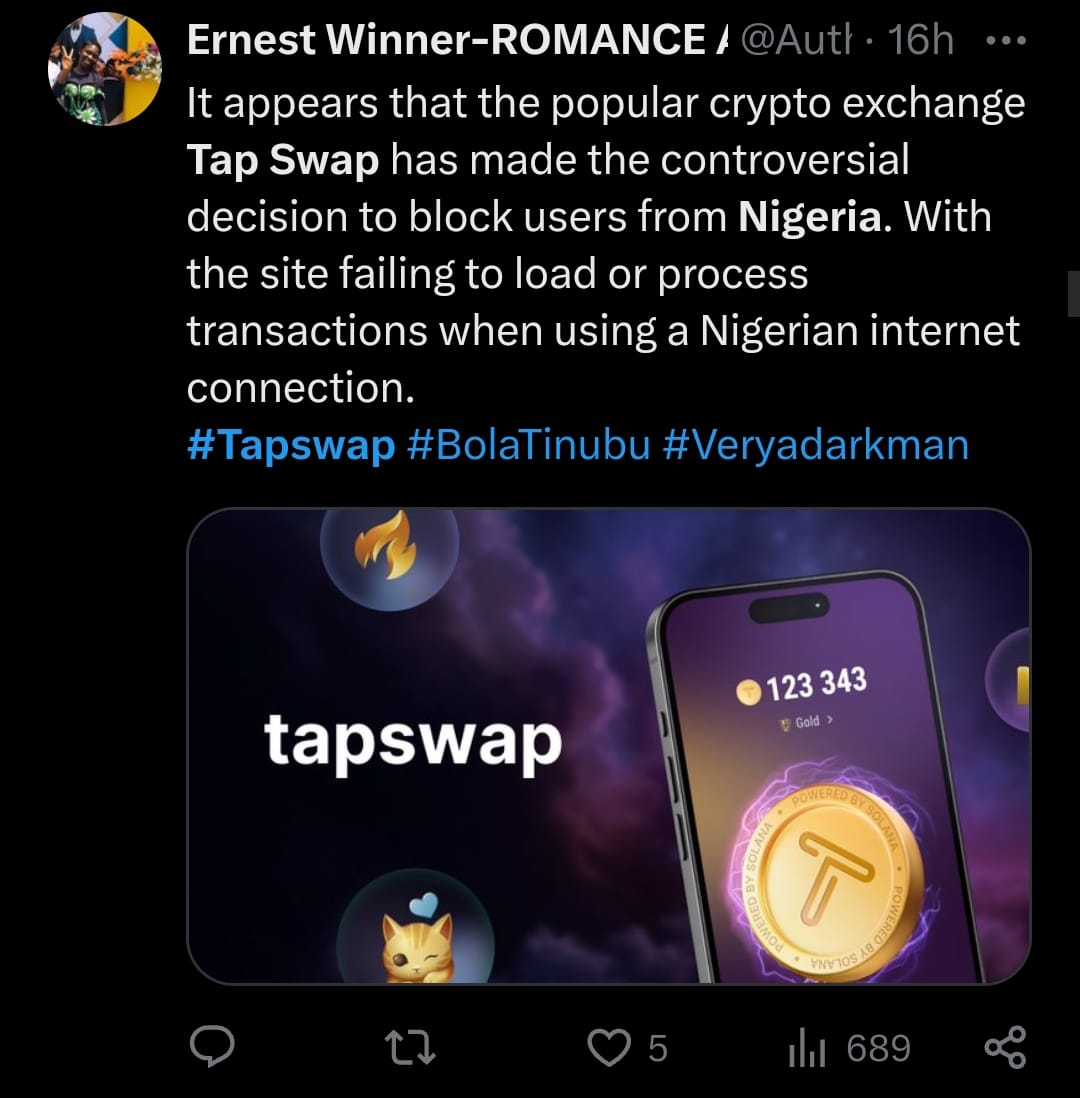
Task: Expand the Gold level chevron in image
Action: 830,720
